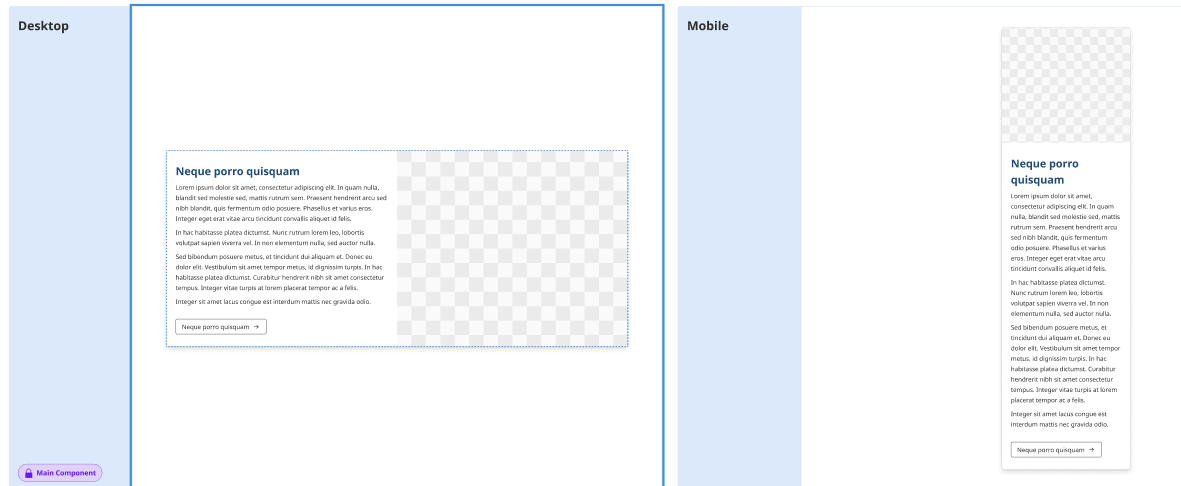
Task: Click the mobile paragraph starting In hac habitasse
Action: pyautogui.click(x=1060, y=298)
